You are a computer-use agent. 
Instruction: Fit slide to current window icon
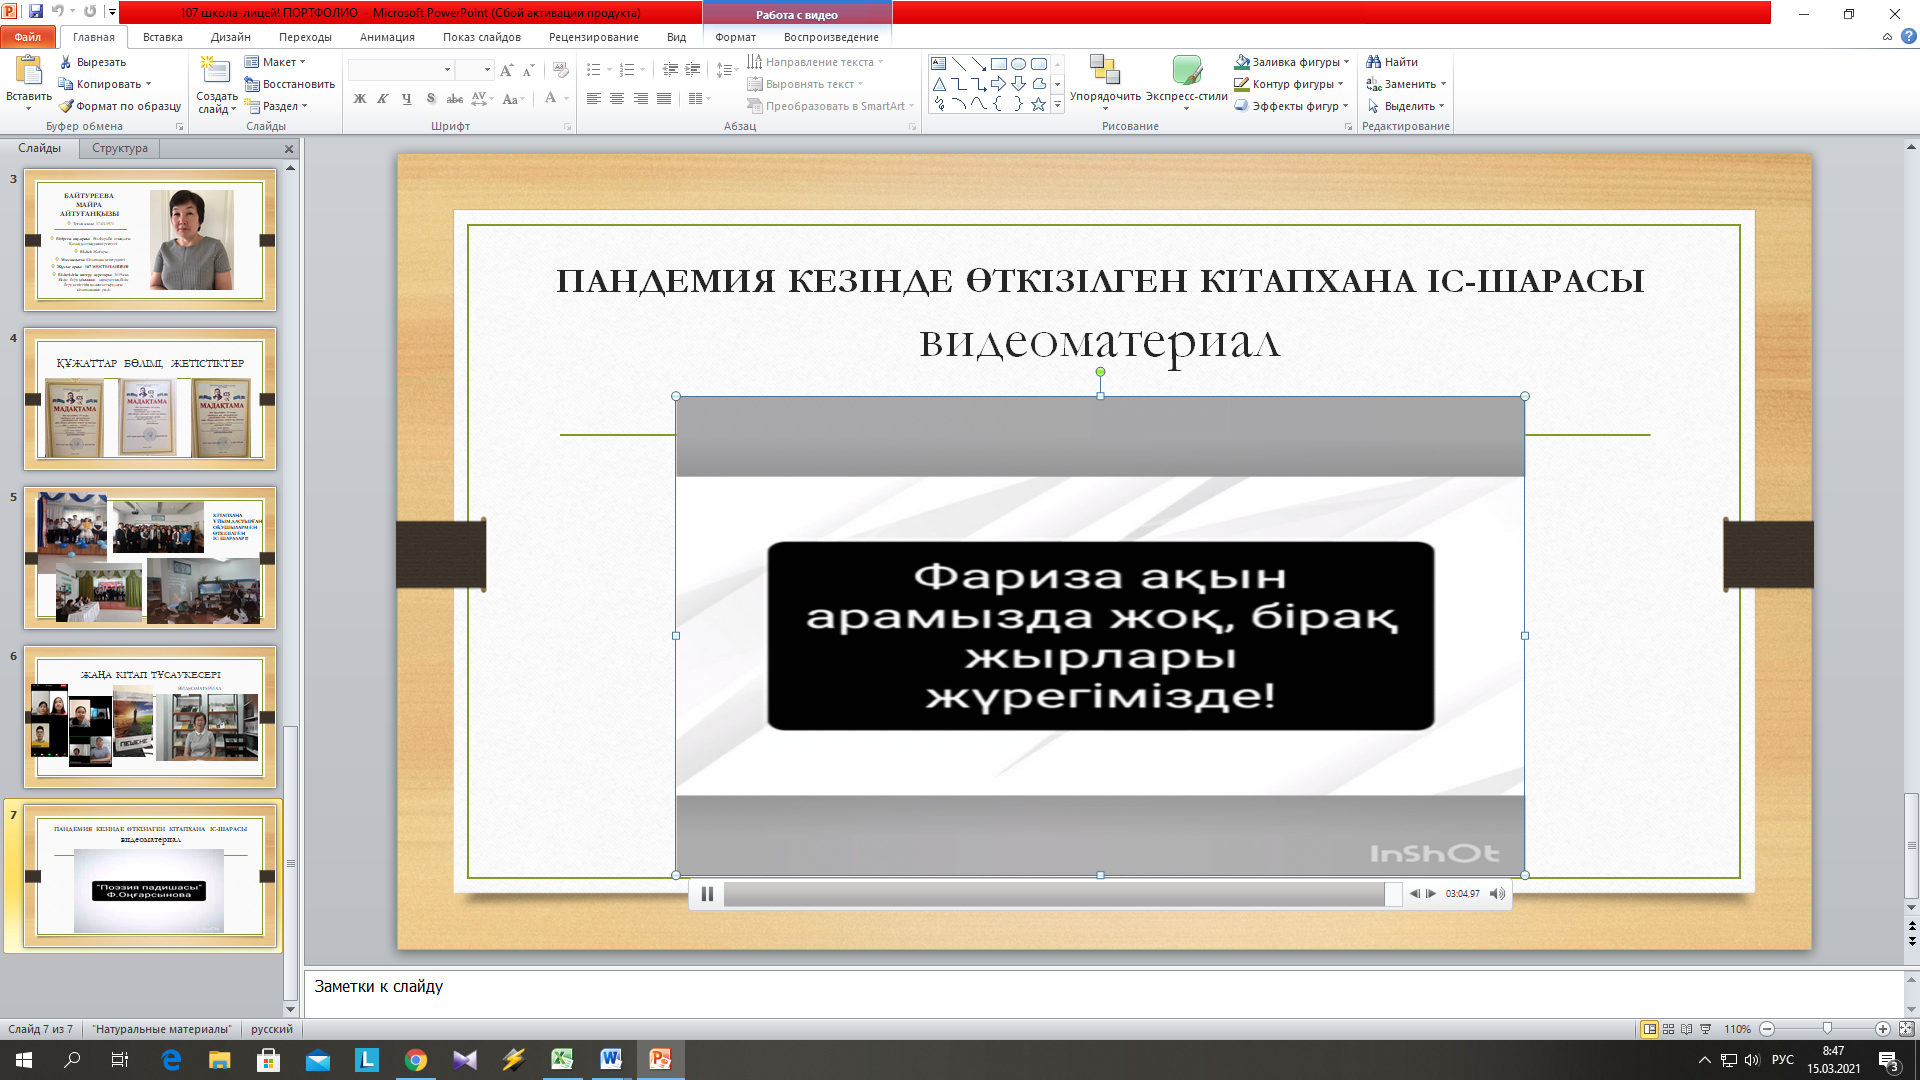click(1906, 1029)
